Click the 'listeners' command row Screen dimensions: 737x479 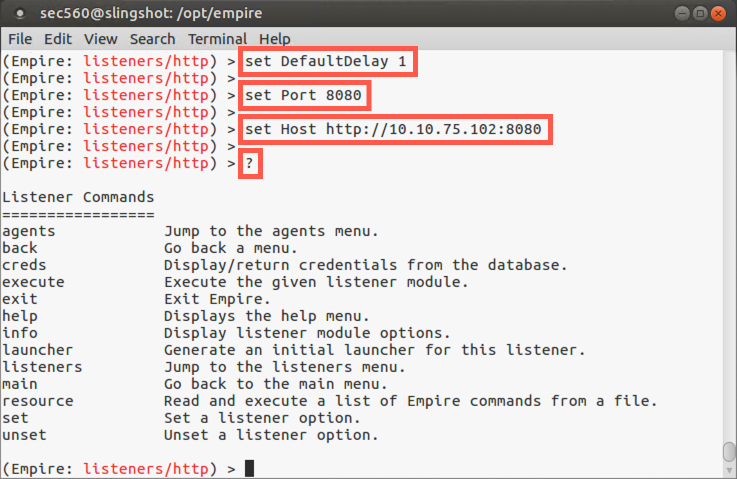point(204,367)
